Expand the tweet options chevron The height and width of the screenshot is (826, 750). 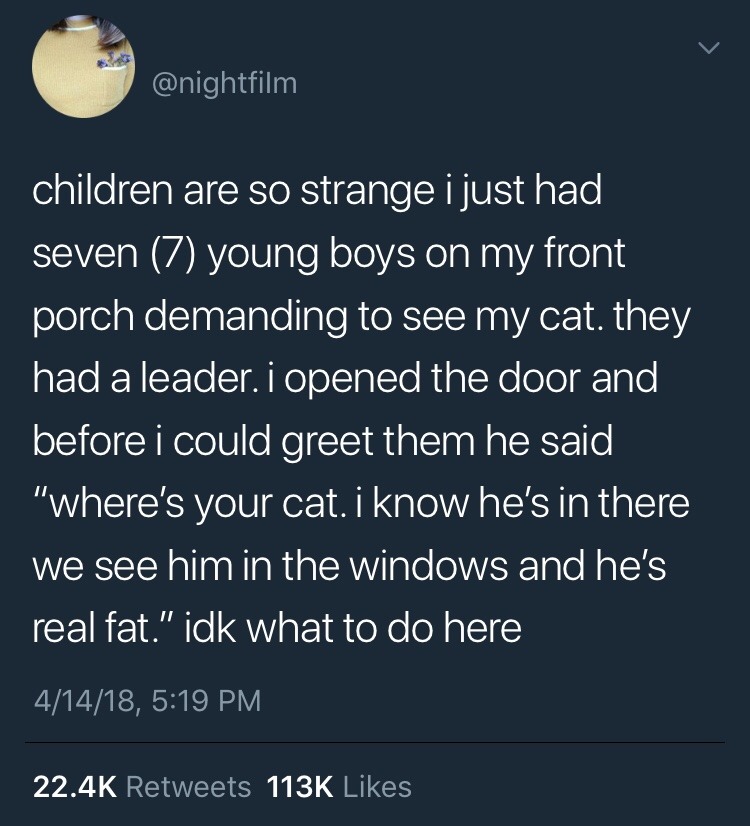pos(708,47)
